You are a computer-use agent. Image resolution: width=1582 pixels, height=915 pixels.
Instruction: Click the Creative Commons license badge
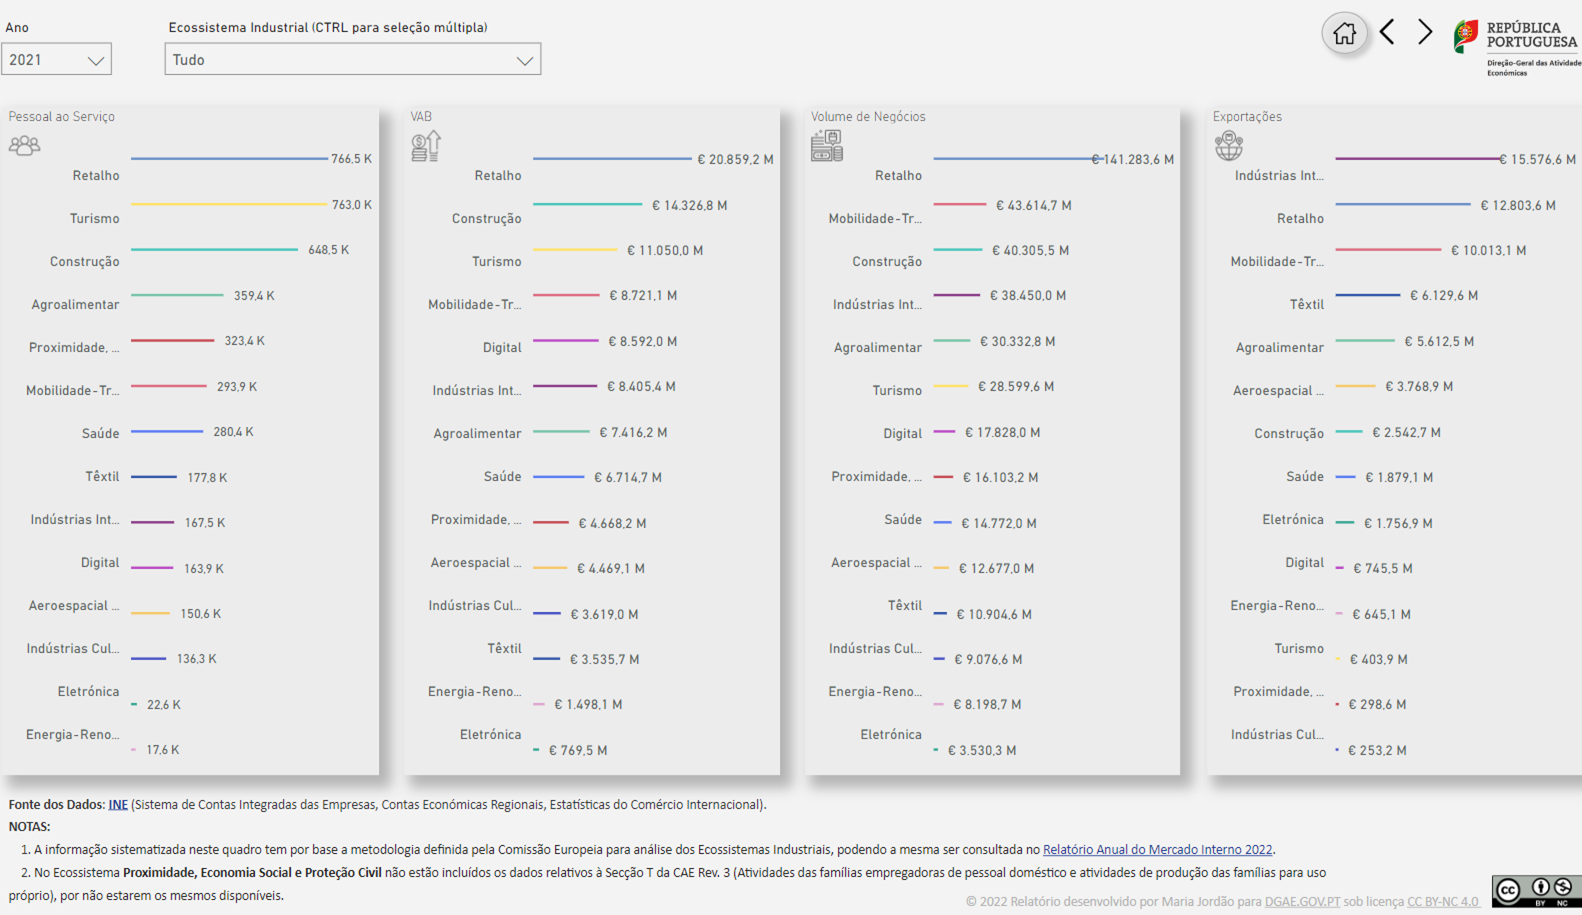(x=1536, y=890)
